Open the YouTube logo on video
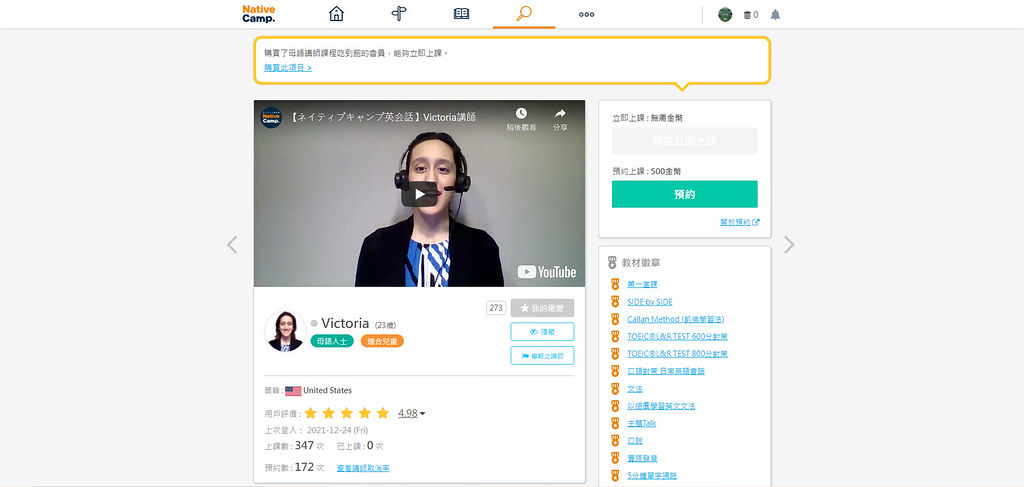The image size is (1024, 487). coord(547,272)
